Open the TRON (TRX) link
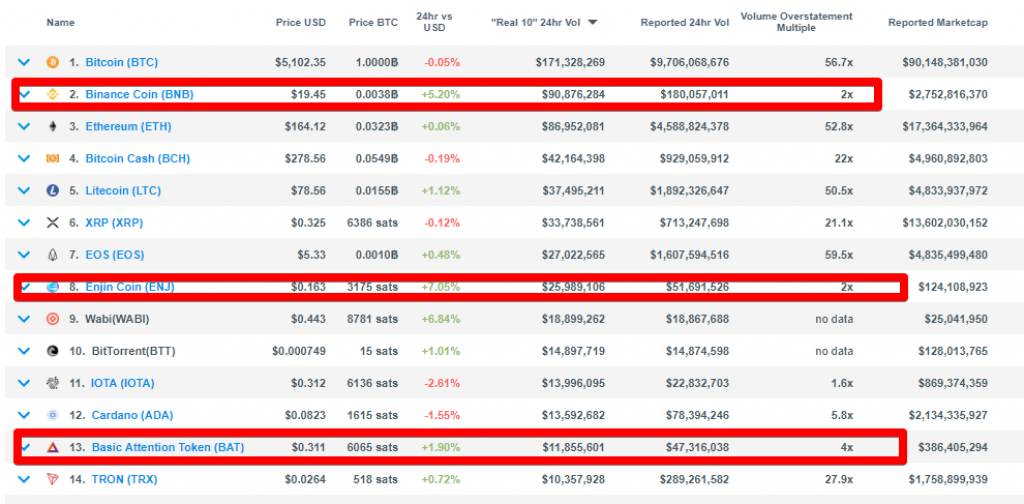The width and height of the screenshot is (1024, 504). click(x=125, y=479)
